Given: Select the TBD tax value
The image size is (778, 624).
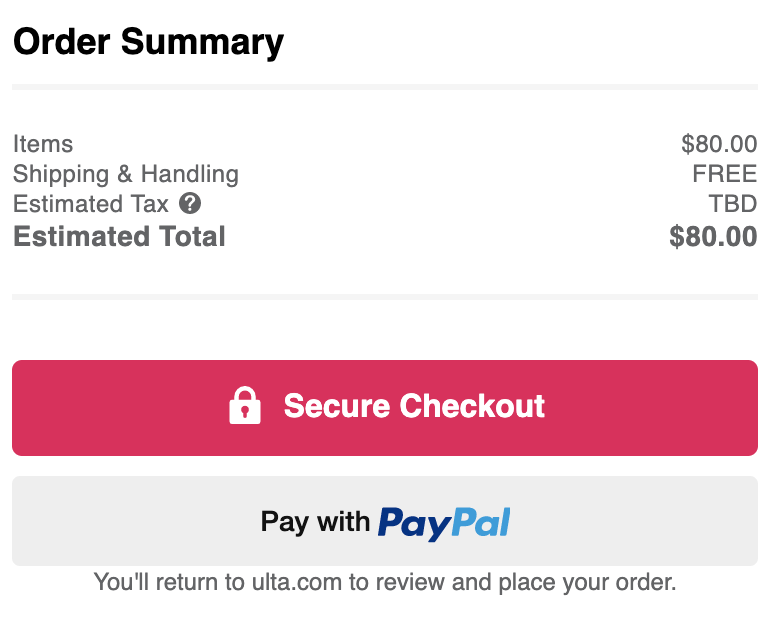Looking at the screenshot, I should 733,204.
